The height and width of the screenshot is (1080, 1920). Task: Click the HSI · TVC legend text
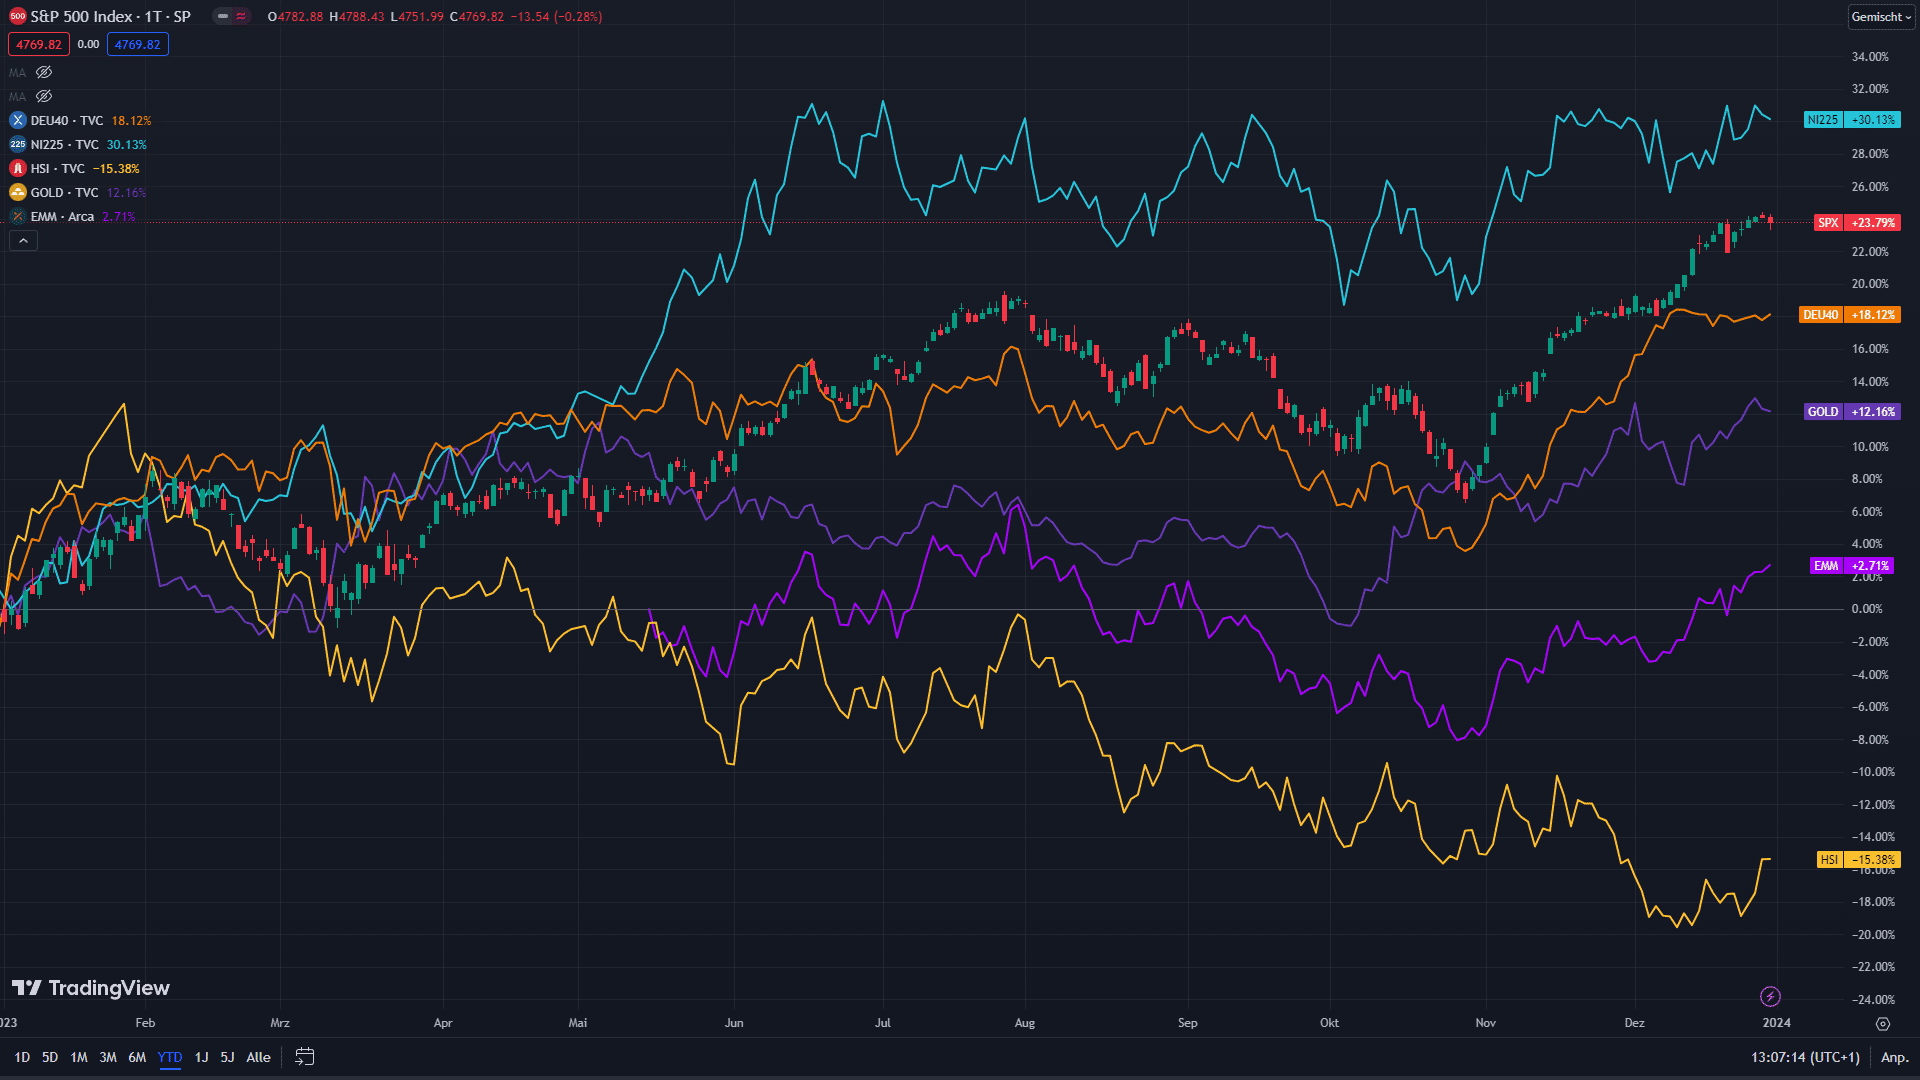pos(58,168)
